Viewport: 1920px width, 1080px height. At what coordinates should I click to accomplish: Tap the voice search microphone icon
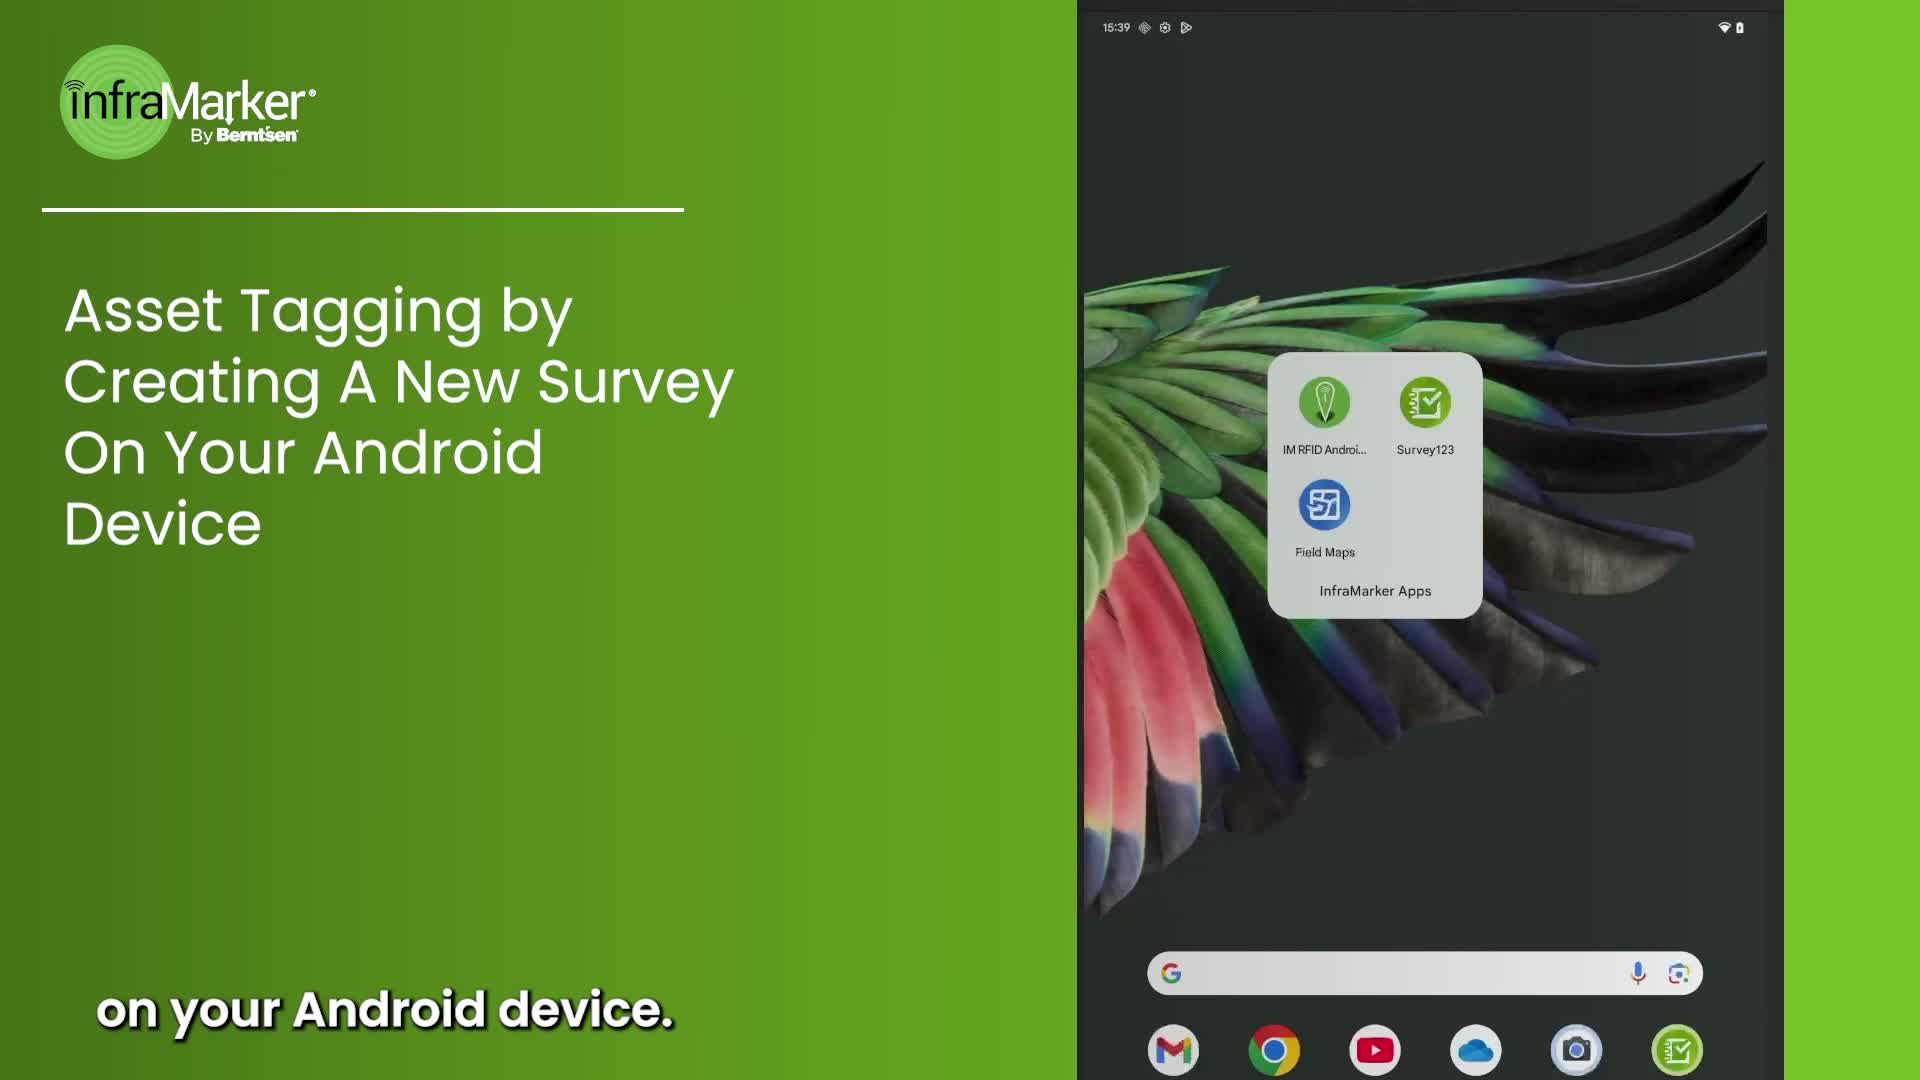[1638, 973]
